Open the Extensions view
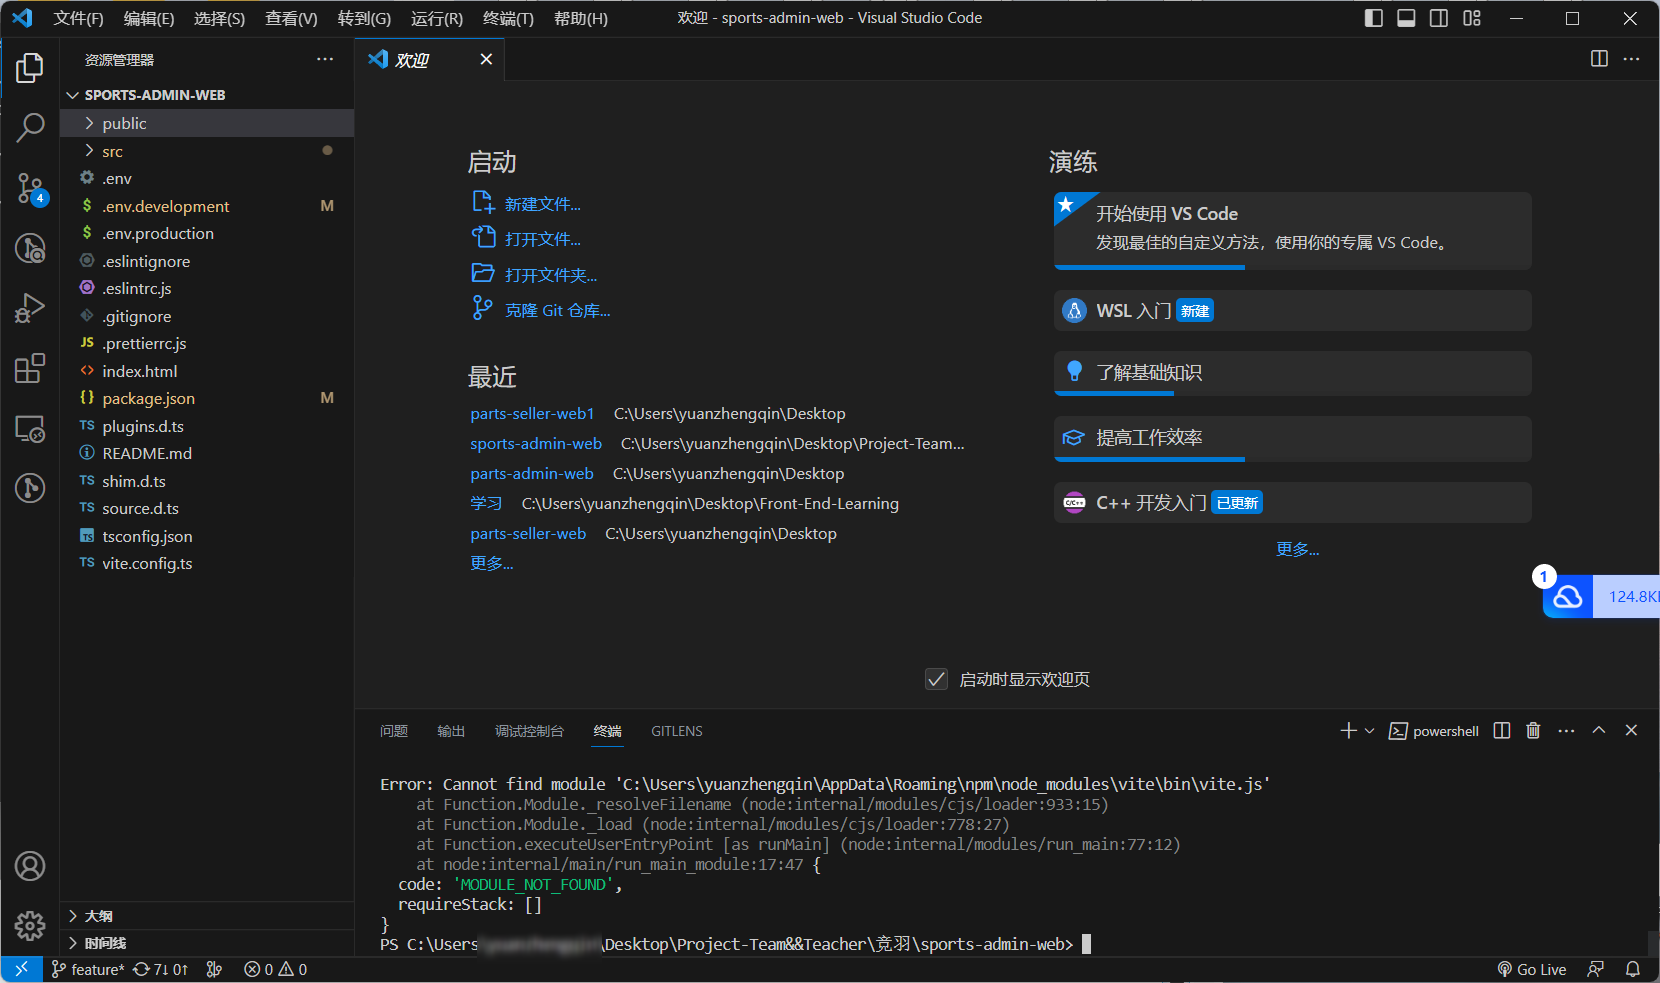1660x983 pixels. click(x=30, y=368)
